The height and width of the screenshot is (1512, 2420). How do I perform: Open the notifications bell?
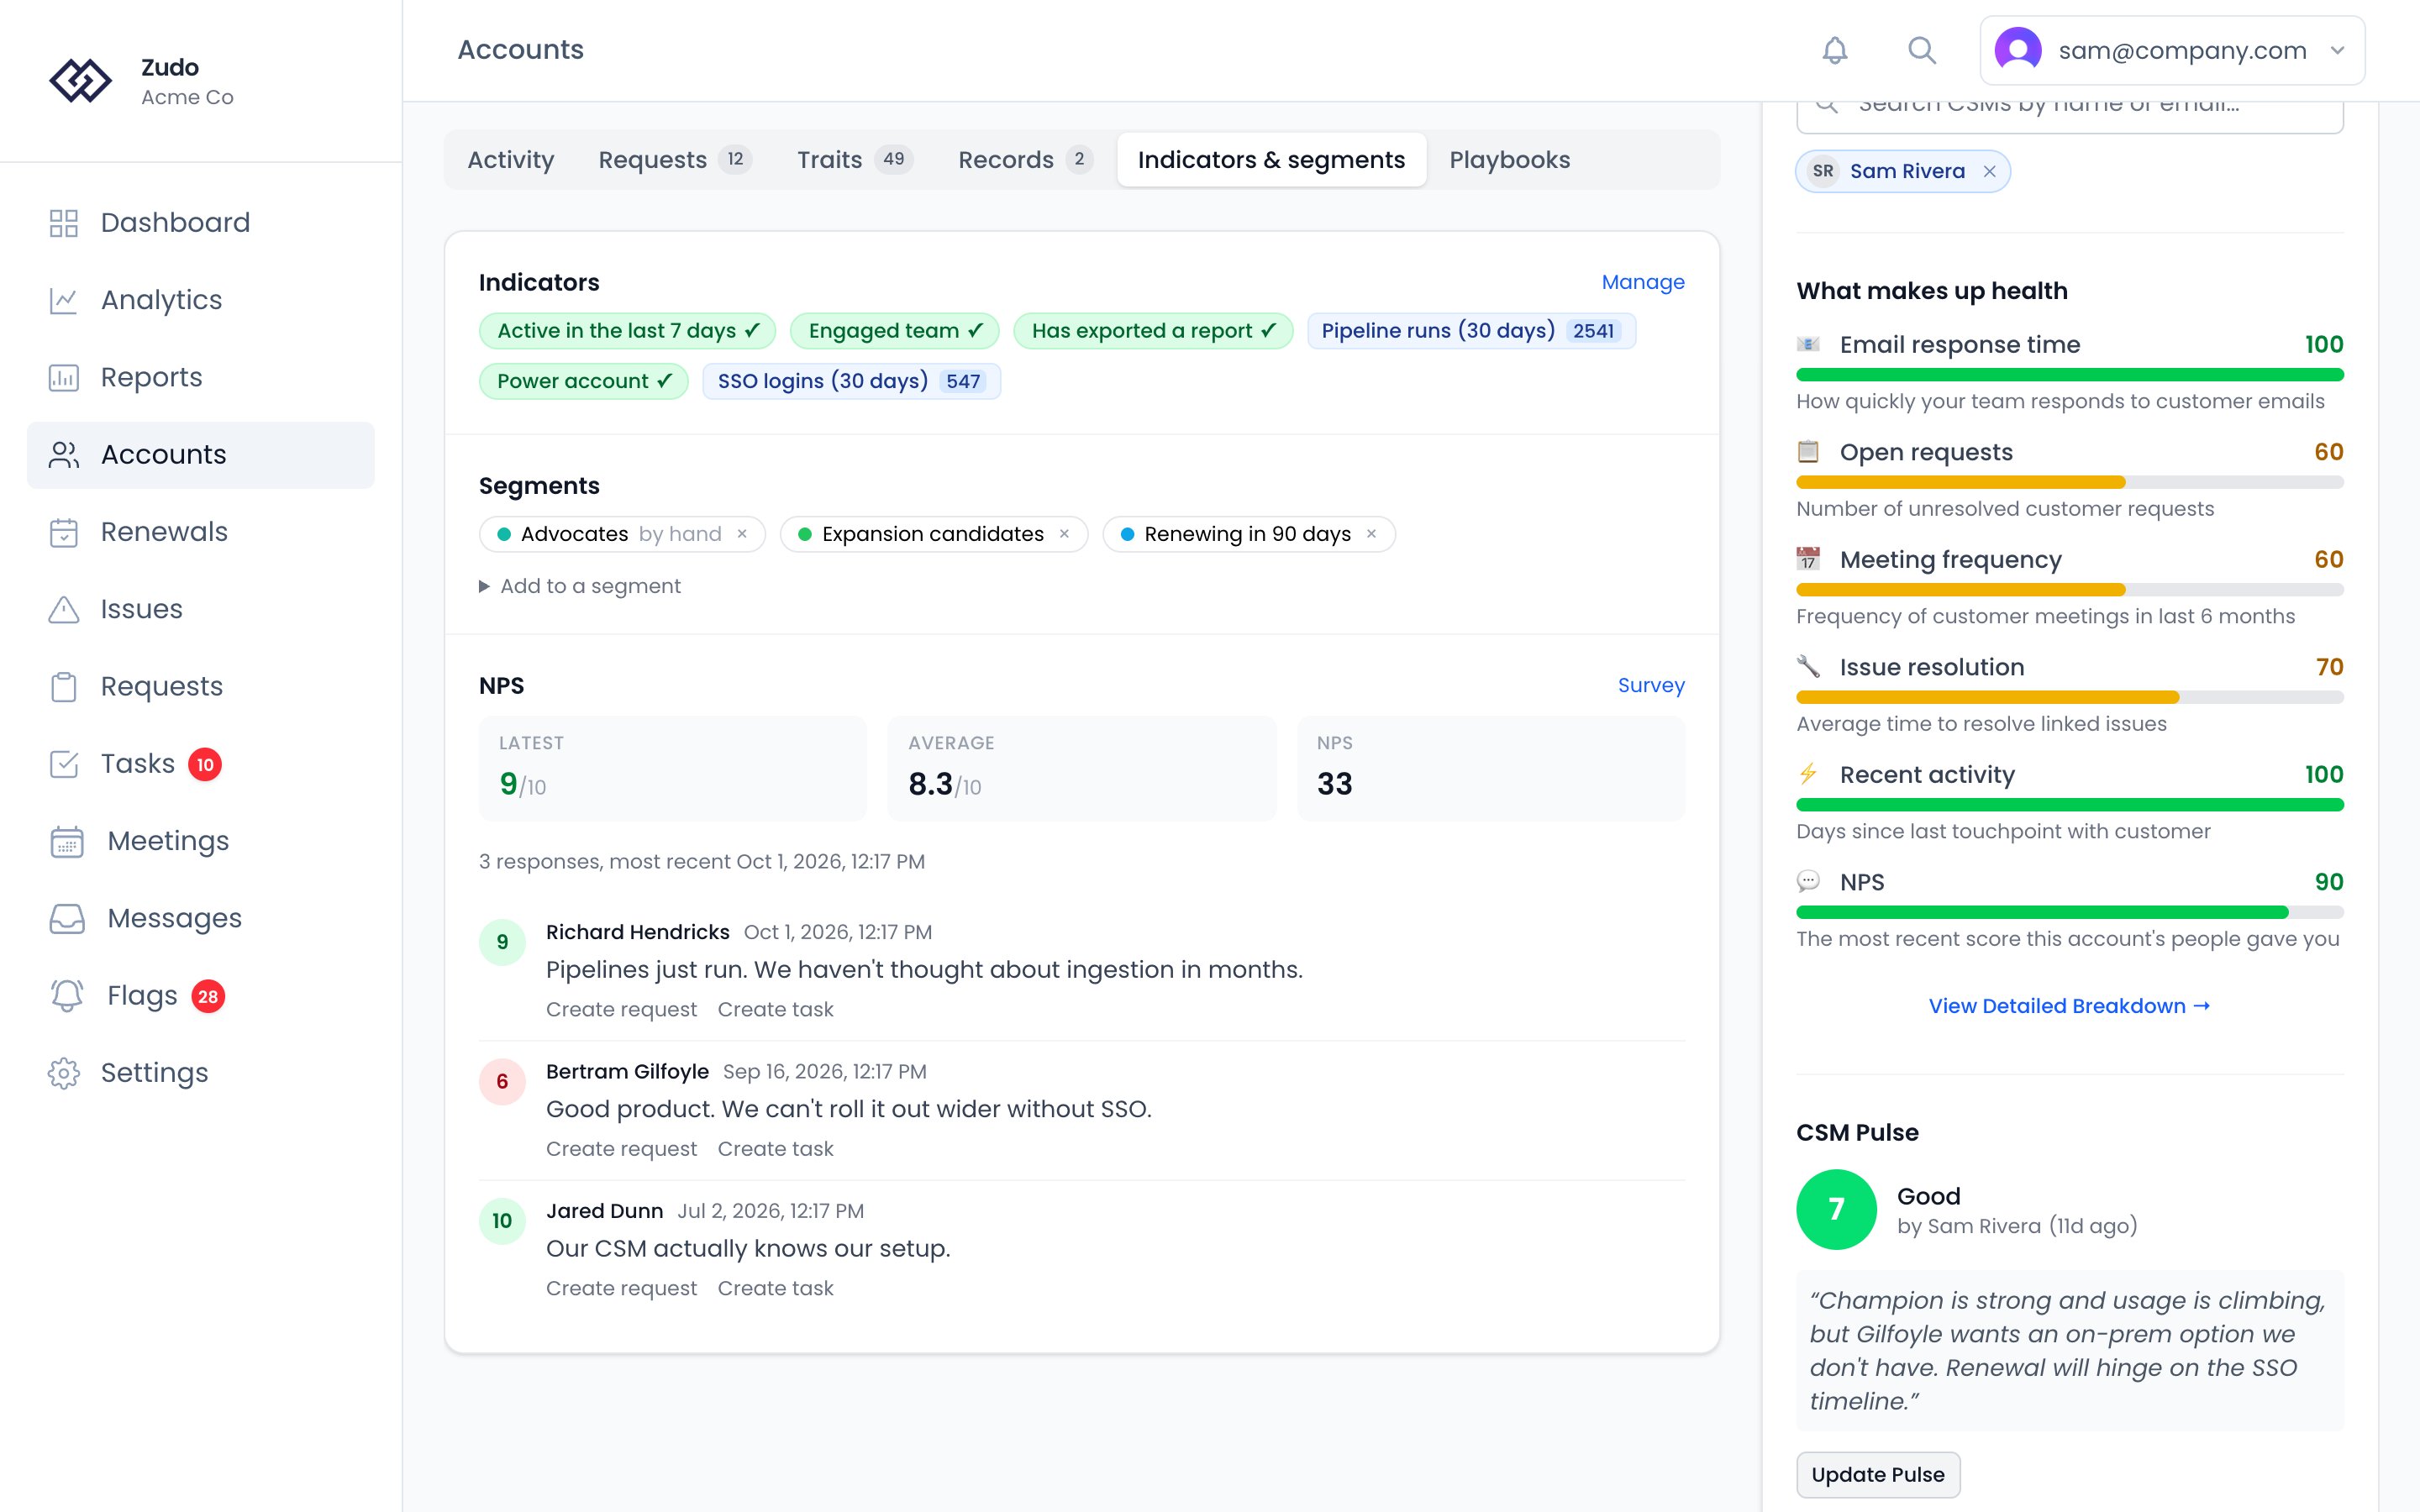pos(1834,50)
